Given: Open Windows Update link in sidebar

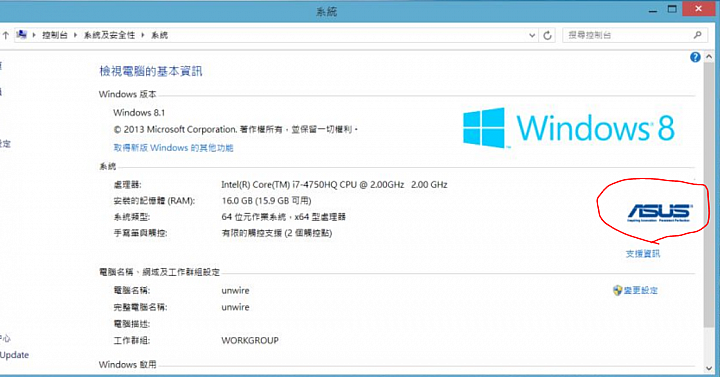Looking at the screenshot, I should point(14,355).
